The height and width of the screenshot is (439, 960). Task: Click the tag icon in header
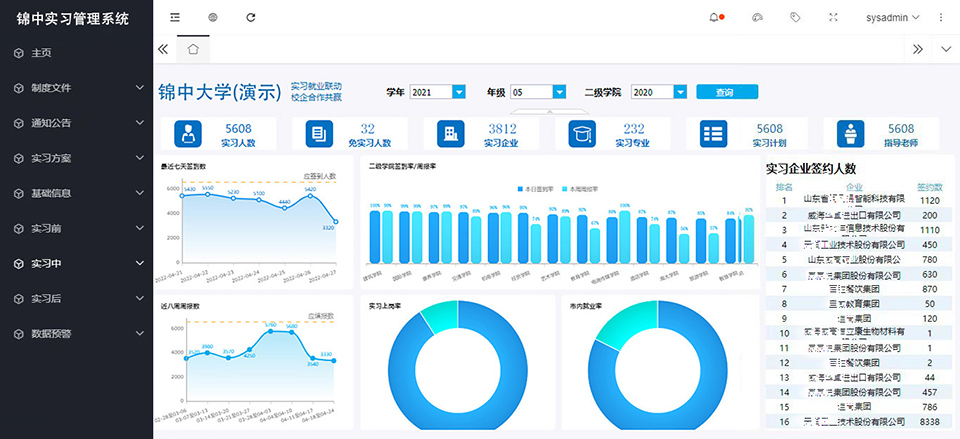[x=795, y=17]
